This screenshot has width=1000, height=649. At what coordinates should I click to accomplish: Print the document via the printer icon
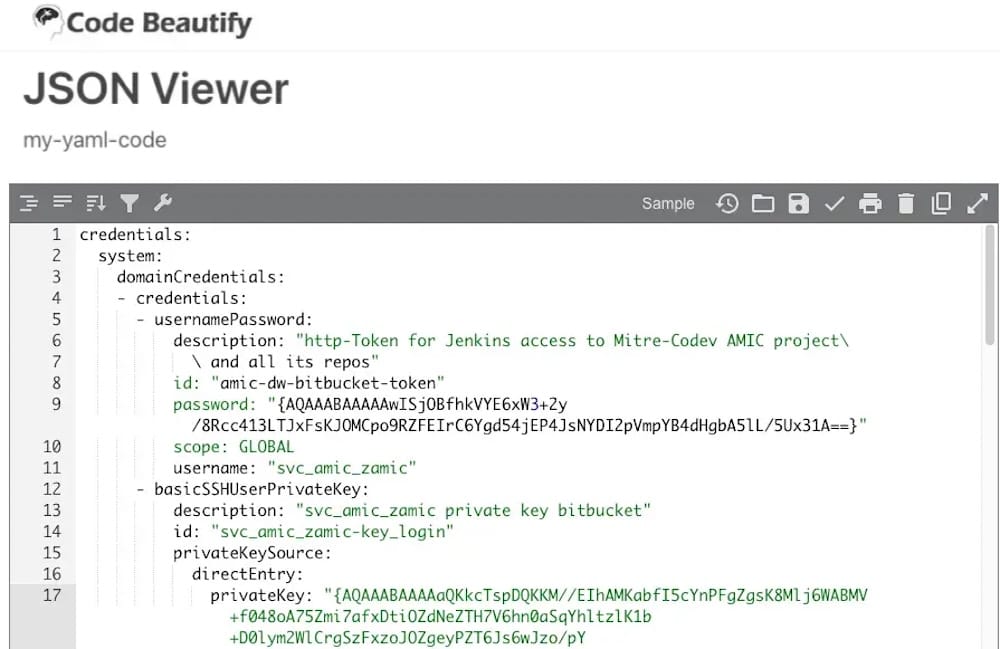pyautogui.click(x=870, y=203)
